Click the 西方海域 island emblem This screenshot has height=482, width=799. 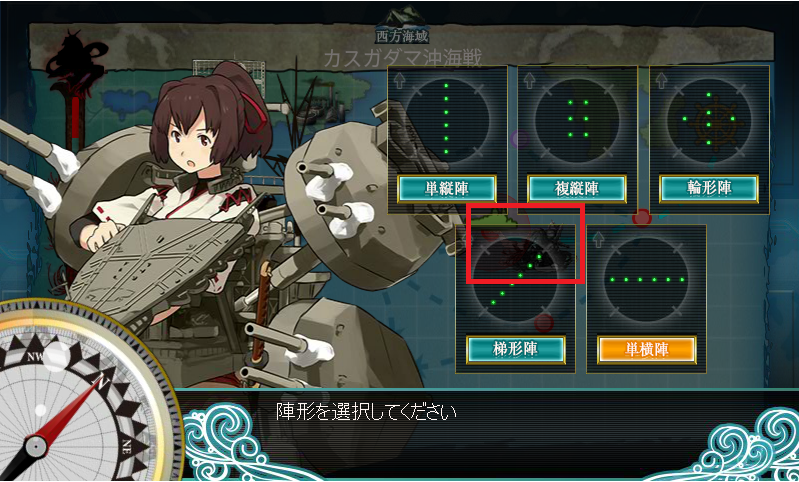point(403,24)
